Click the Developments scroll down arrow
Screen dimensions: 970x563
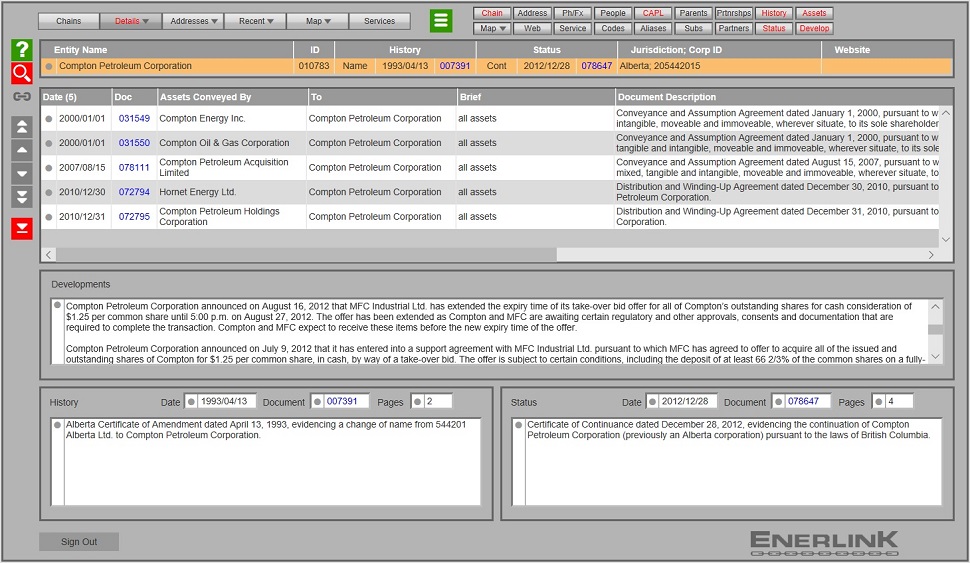[x=935, y=356]
